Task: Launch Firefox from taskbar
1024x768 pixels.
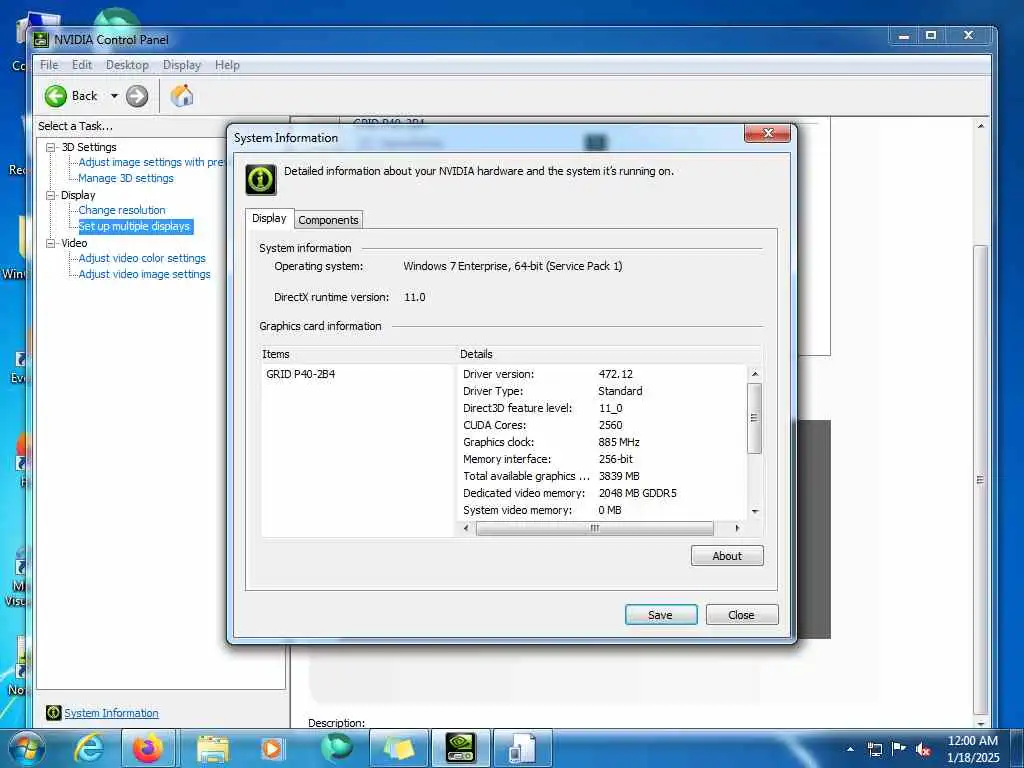Action: [148, 748]
